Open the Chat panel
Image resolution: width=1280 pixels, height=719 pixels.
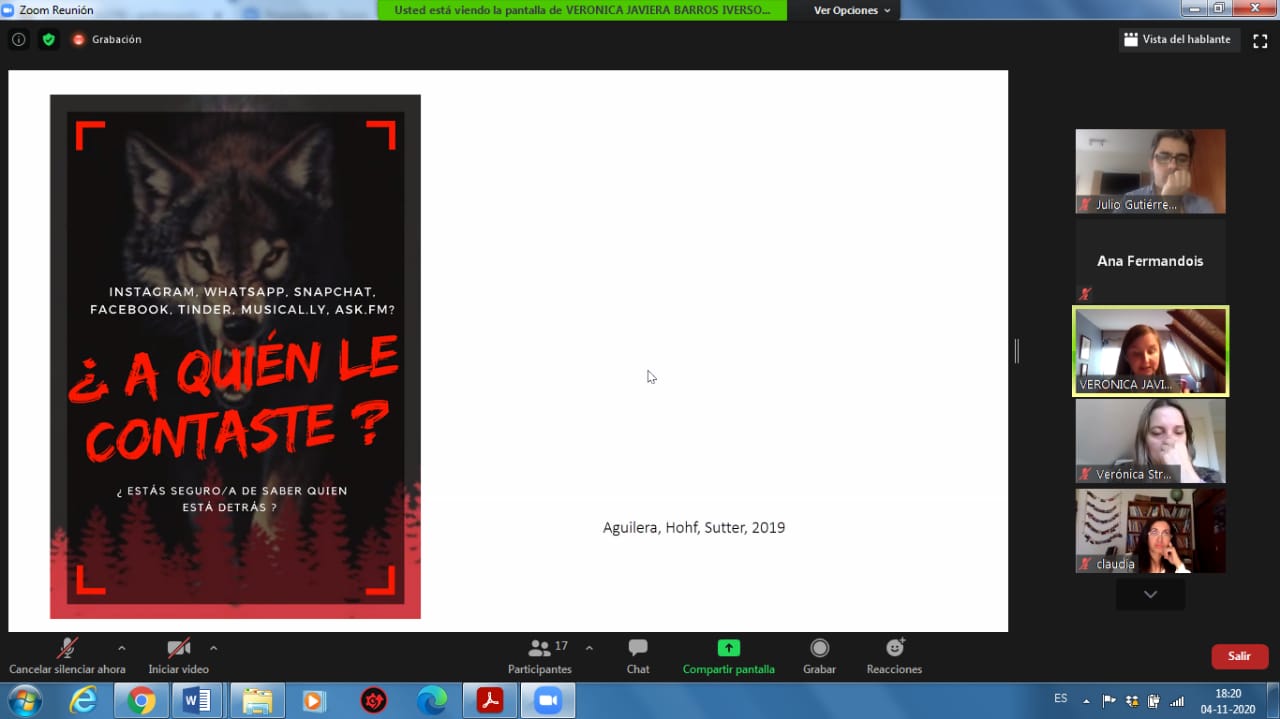[x=638, y=655]
